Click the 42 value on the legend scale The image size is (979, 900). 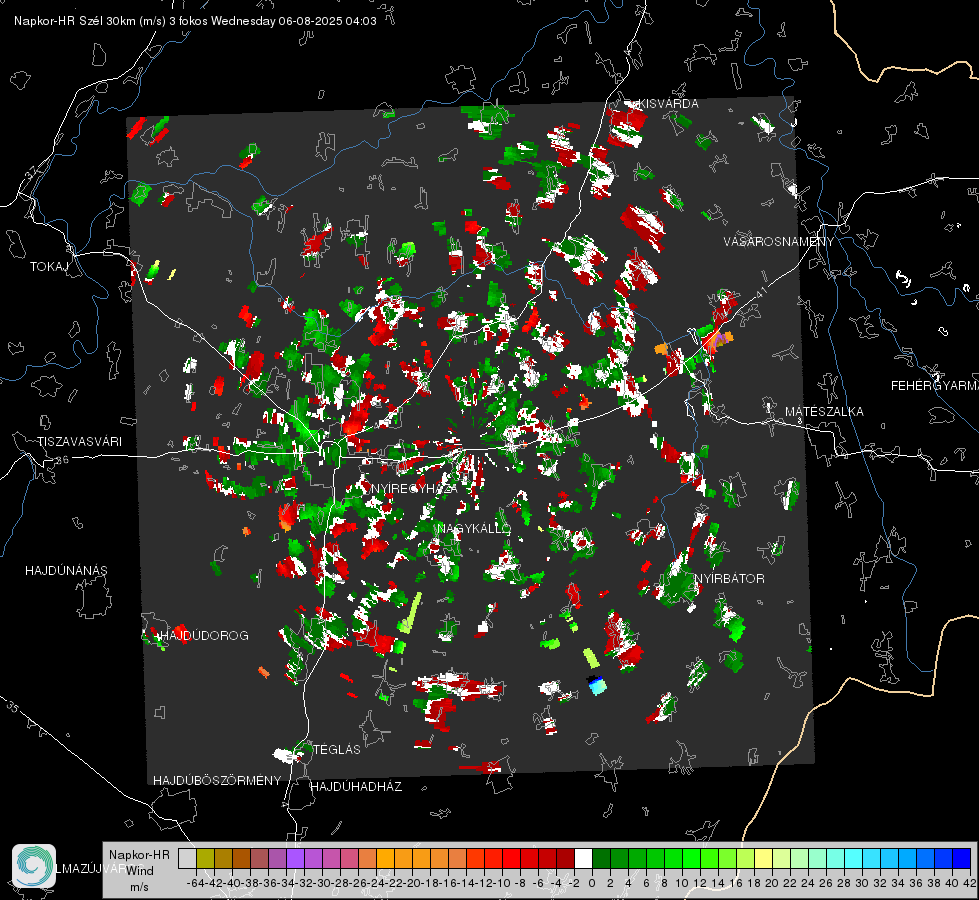970,883
